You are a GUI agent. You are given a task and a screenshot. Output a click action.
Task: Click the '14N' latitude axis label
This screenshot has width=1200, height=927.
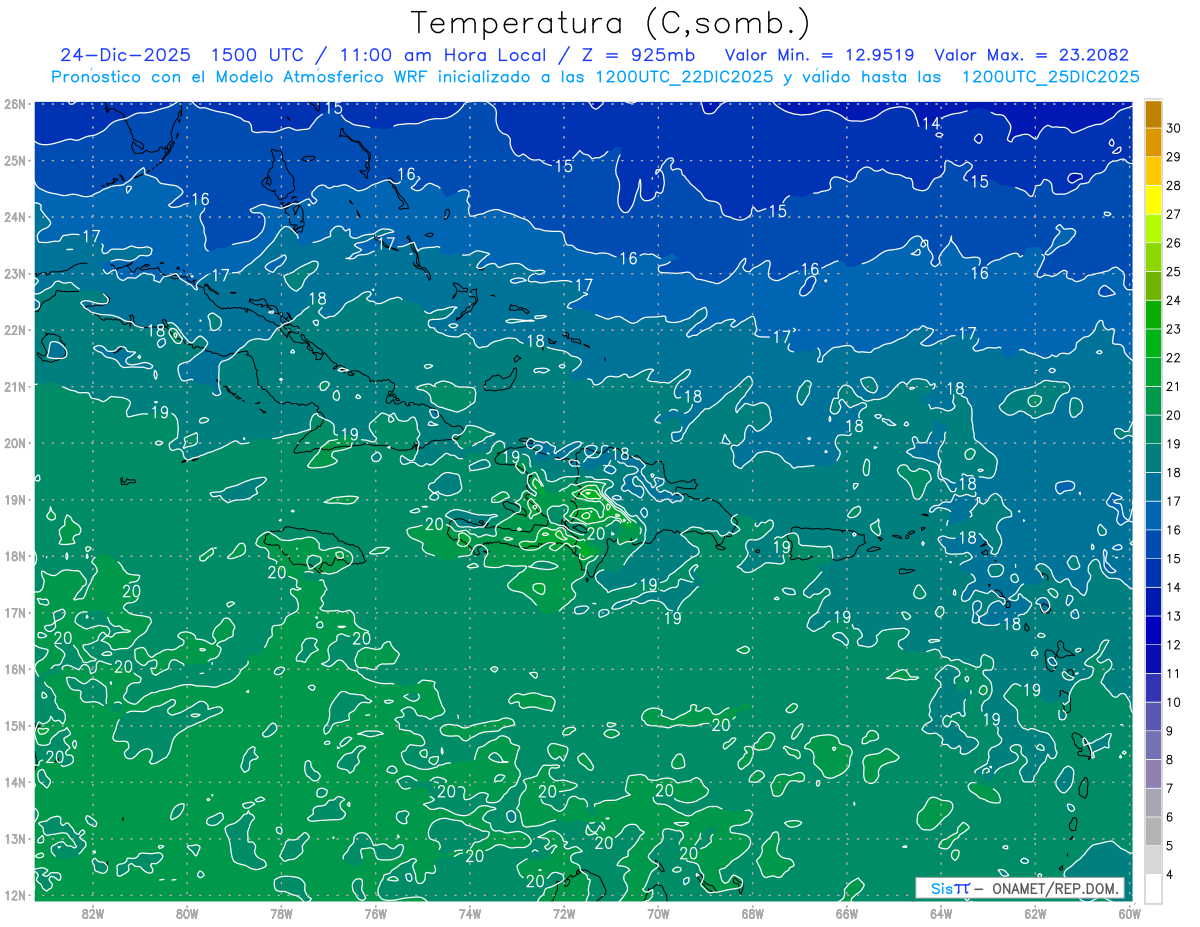(14, 782)
